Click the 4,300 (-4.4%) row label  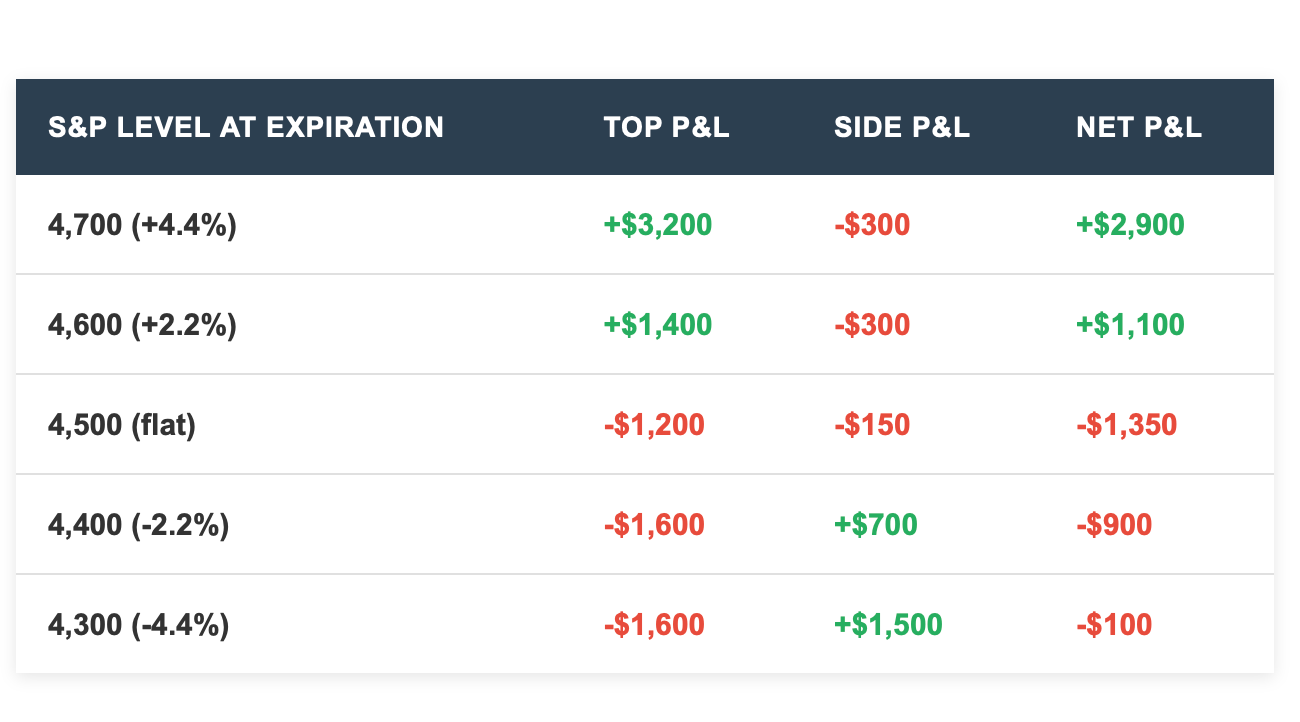[139, 625]
